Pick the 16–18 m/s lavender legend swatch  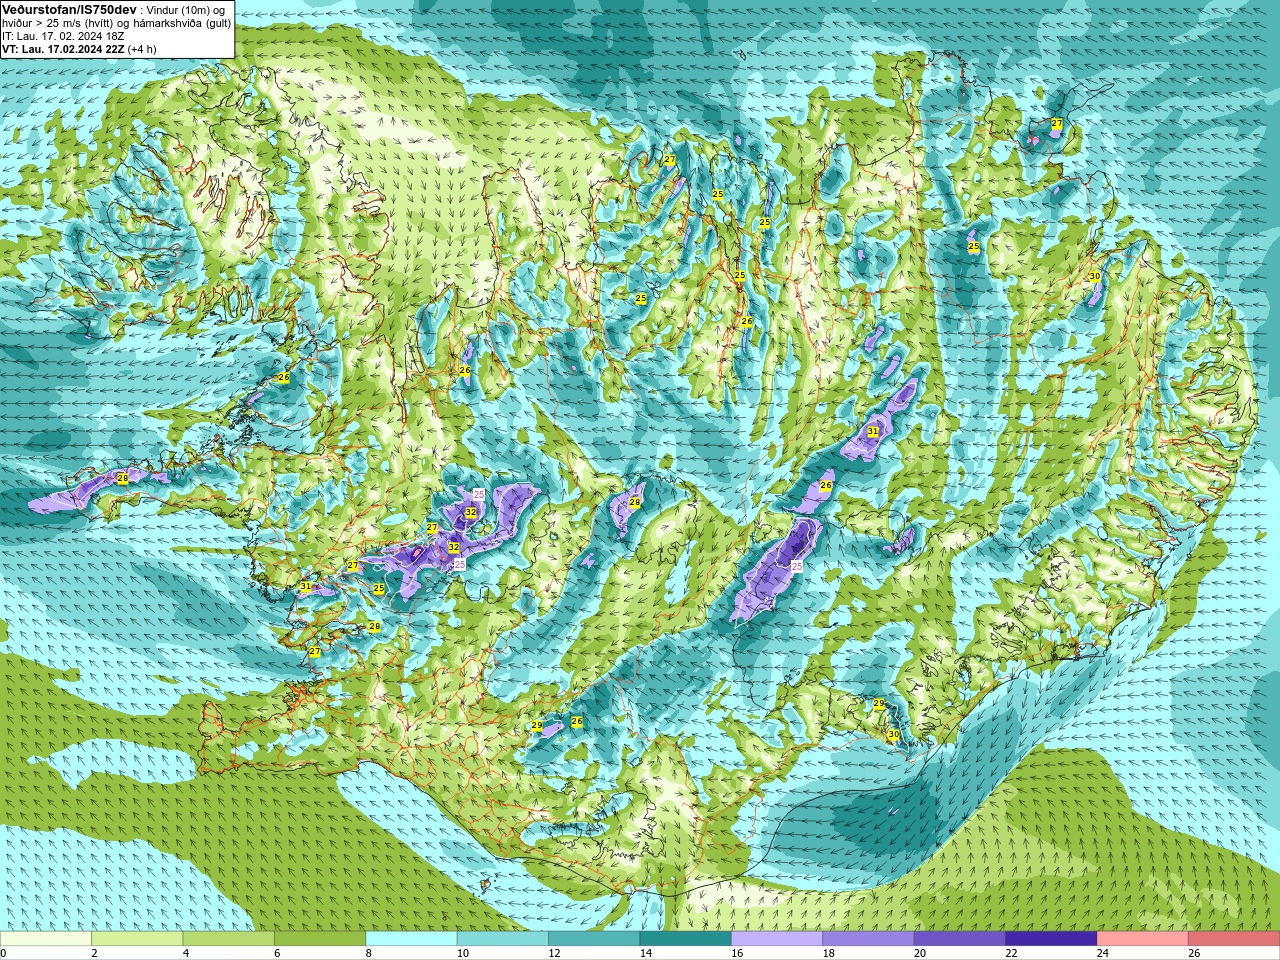click(777, 939)
